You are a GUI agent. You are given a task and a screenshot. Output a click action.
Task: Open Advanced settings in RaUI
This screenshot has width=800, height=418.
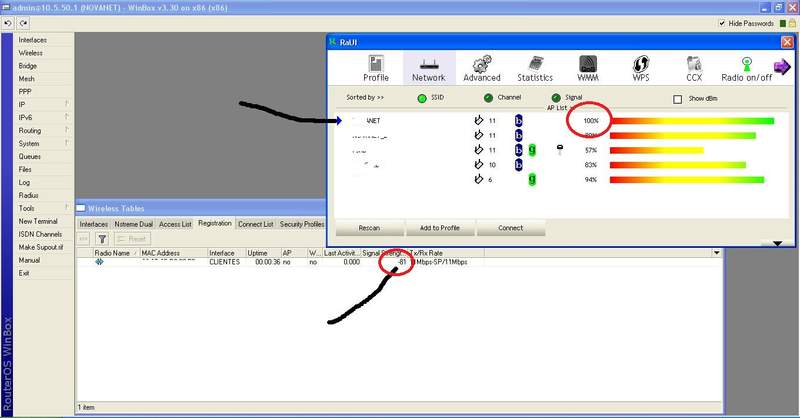(482, 68)
